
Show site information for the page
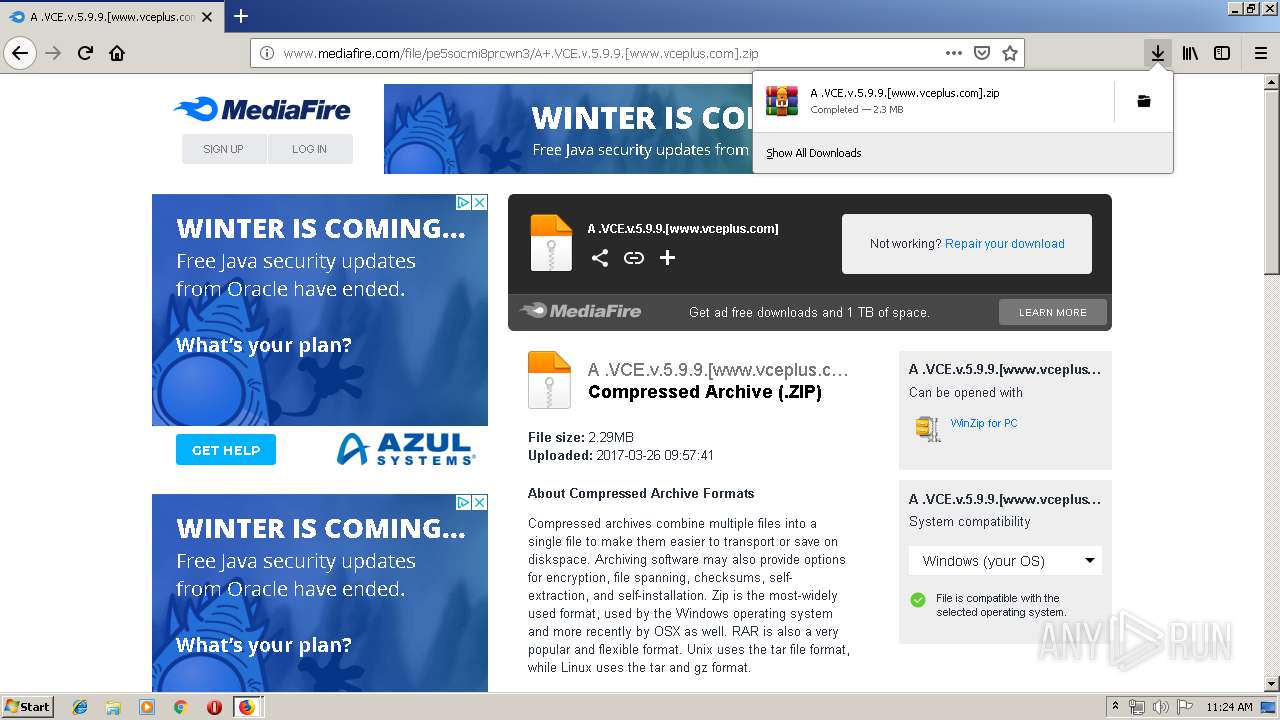(267, 53)
